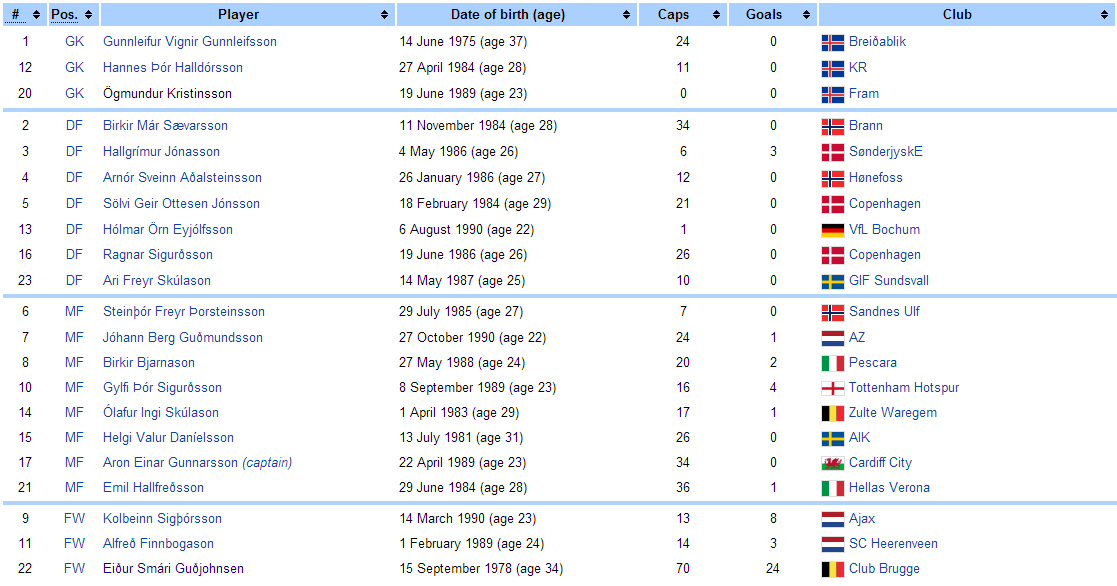Click the Germany flag beside VfL Bochum
This screenshot has height=586, width=1117.
click(832, 230)
